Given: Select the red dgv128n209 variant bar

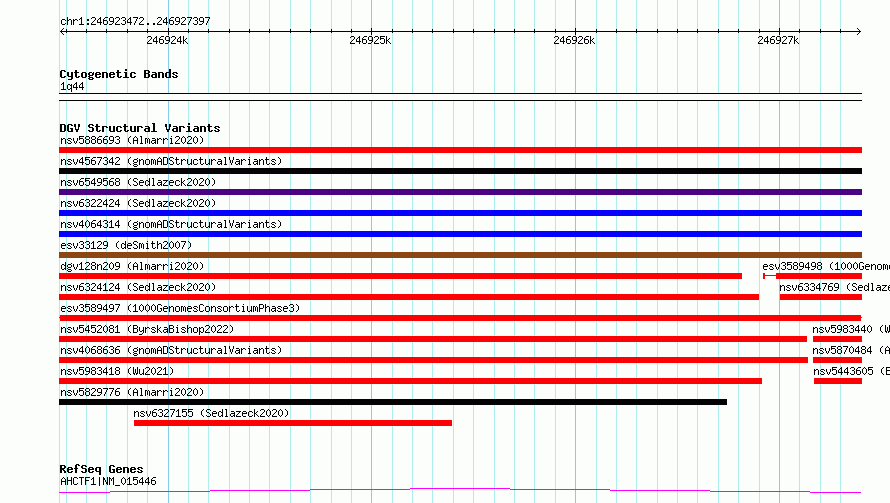Looking at the screenshot, I should coord(400,276).
